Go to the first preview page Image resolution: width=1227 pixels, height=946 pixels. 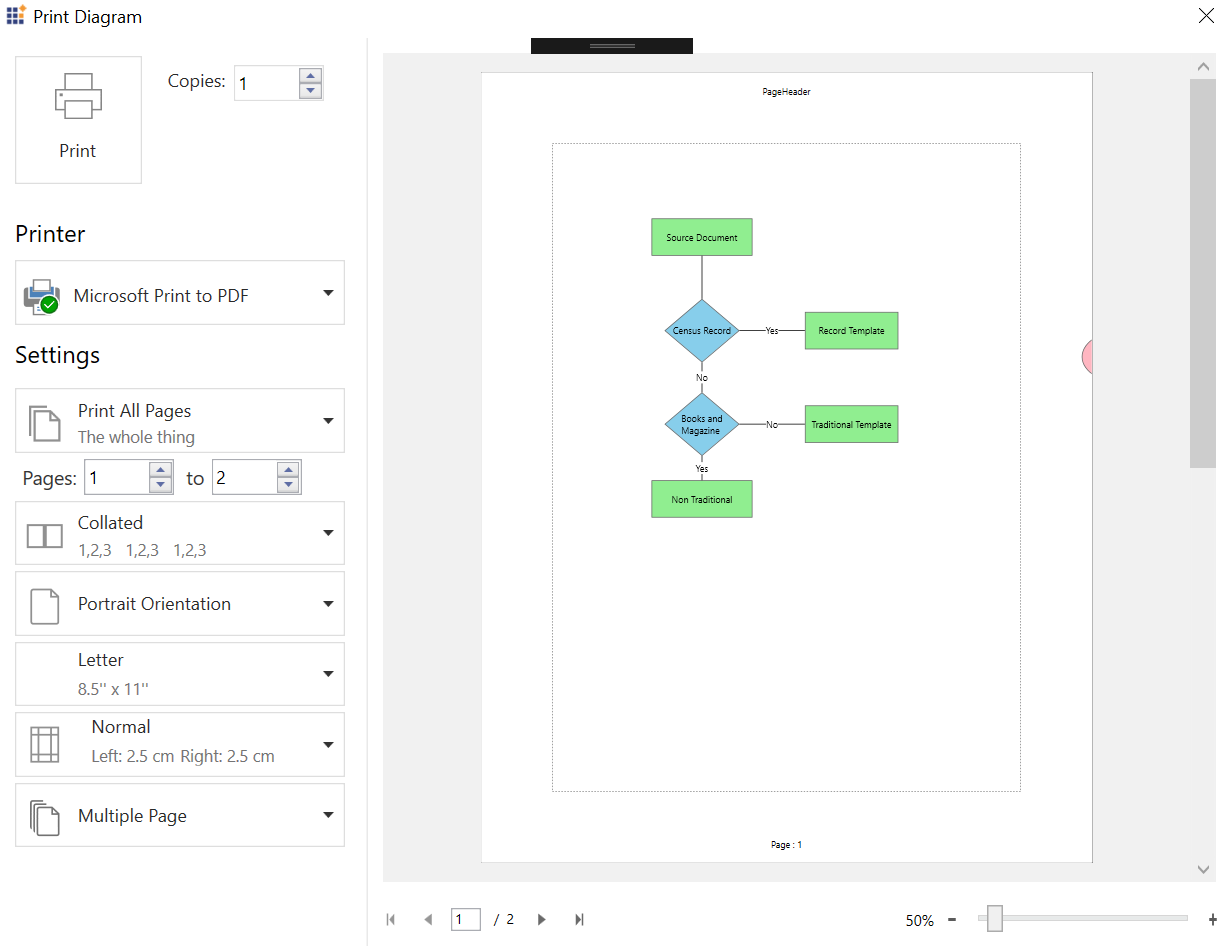391,919
